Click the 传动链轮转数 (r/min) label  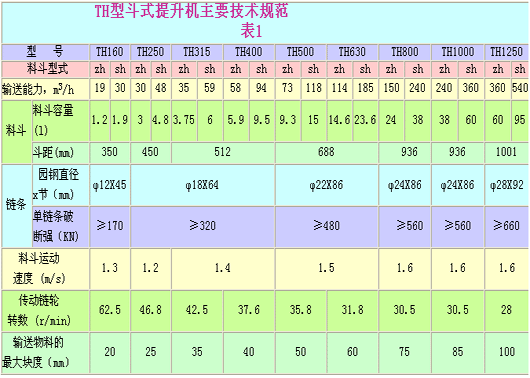tap(45, 311)
